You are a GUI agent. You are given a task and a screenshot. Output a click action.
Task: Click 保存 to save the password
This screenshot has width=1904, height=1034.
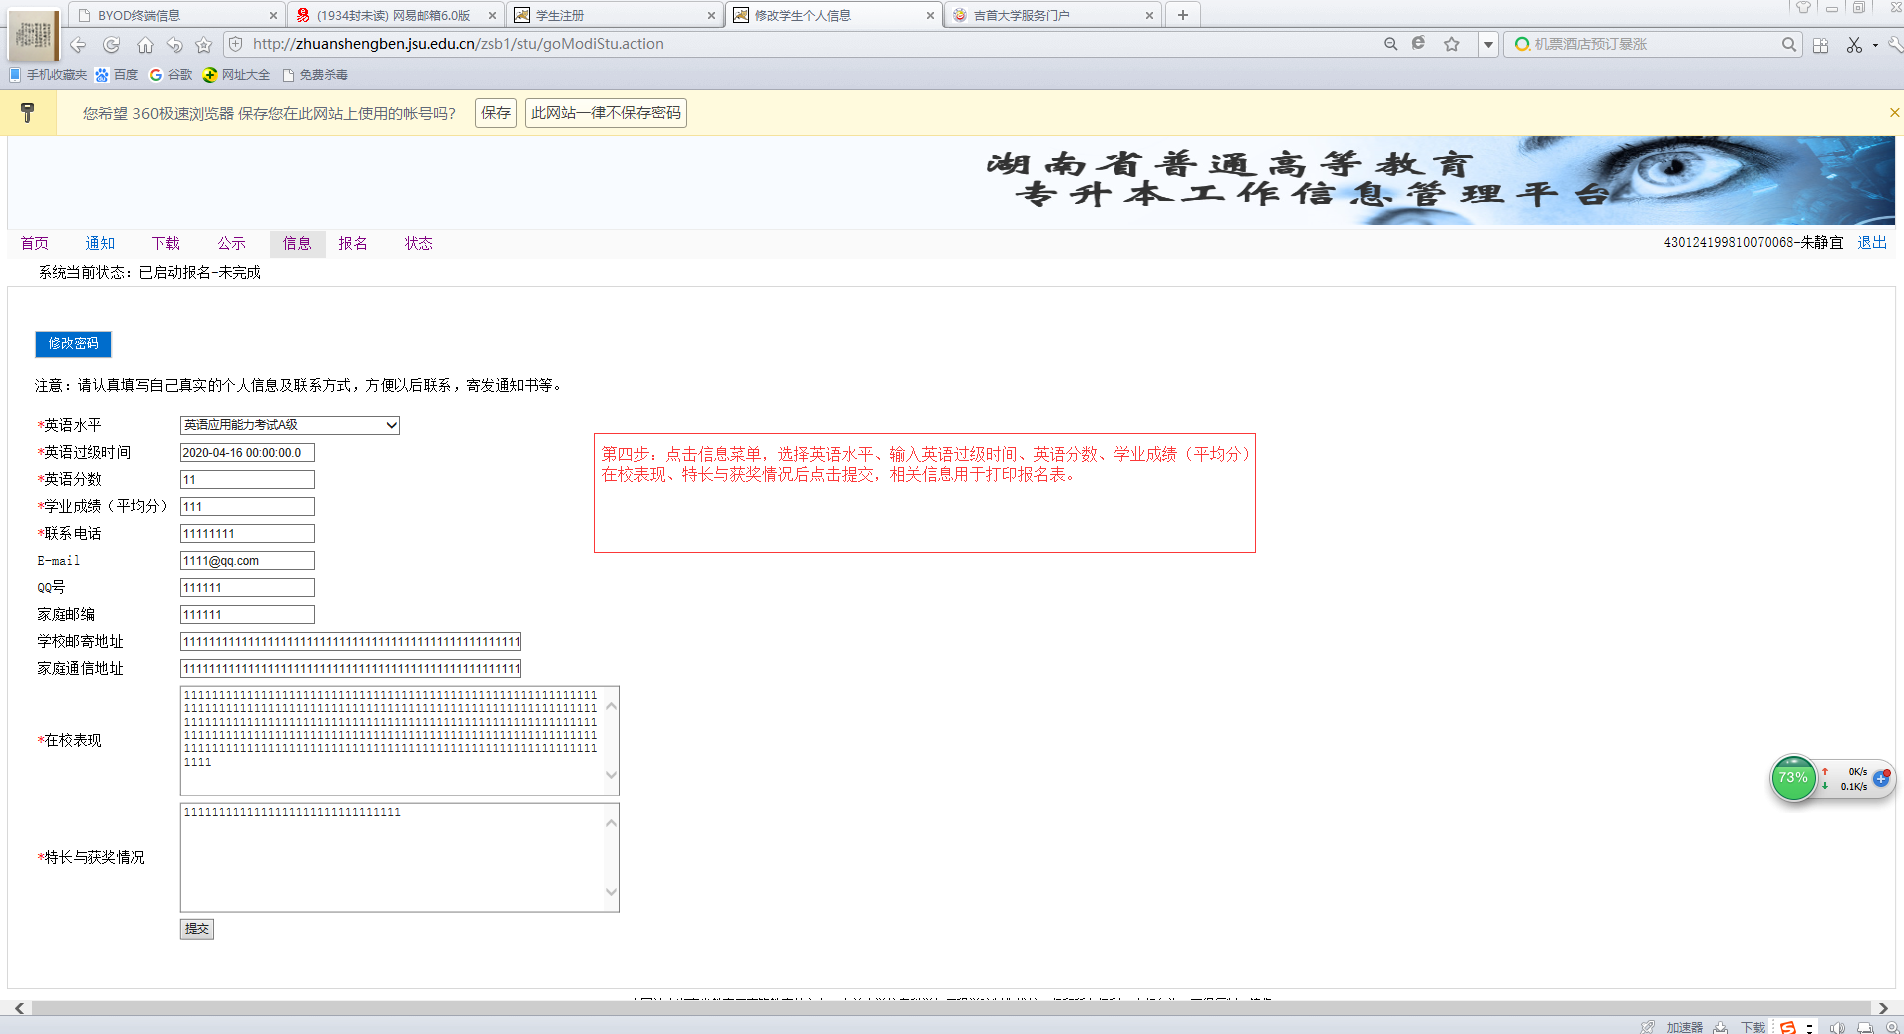[496, 113]
